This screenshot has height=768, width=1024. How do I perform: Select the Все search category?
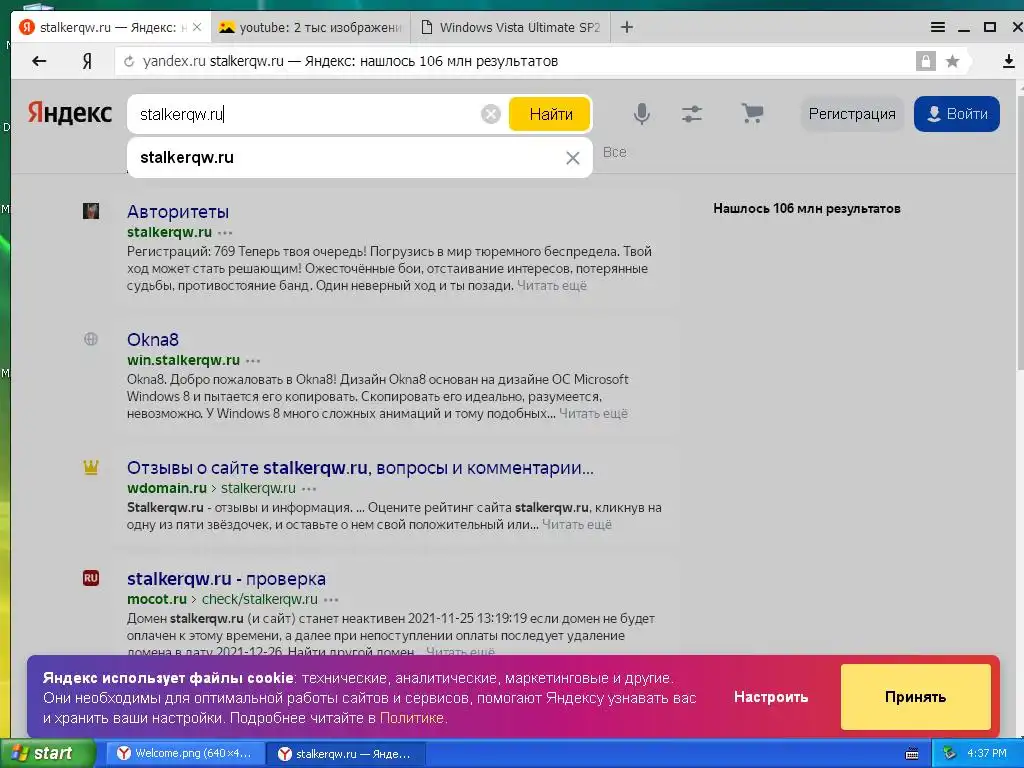coord(615,152)
